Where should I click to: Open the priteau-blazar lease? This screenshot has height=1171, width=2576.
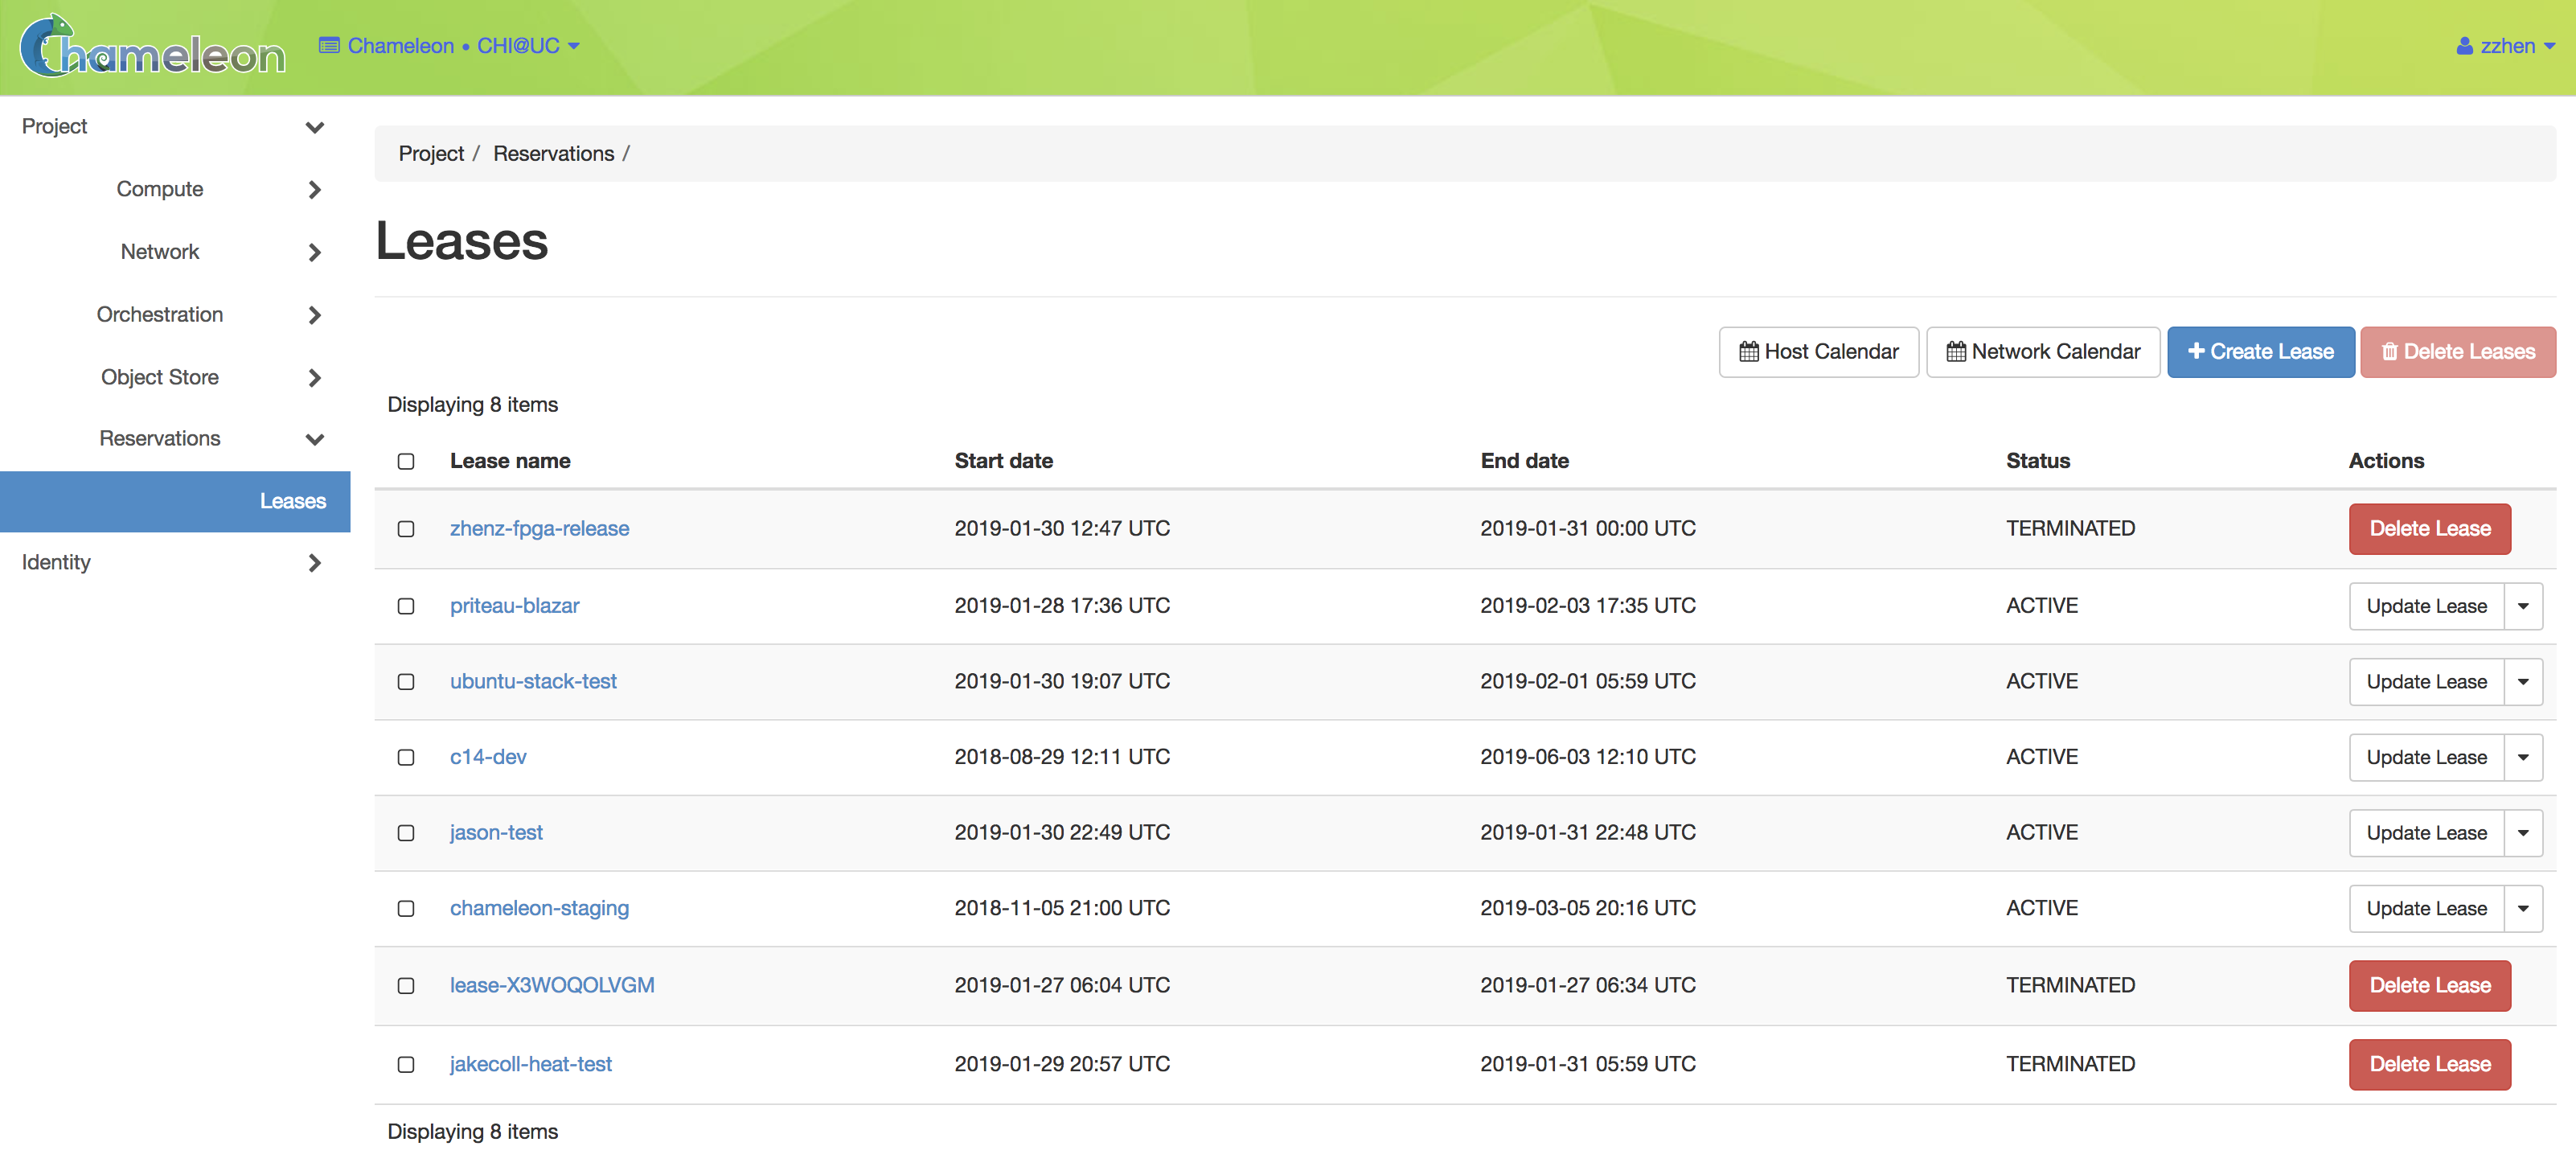click(514, 606)
